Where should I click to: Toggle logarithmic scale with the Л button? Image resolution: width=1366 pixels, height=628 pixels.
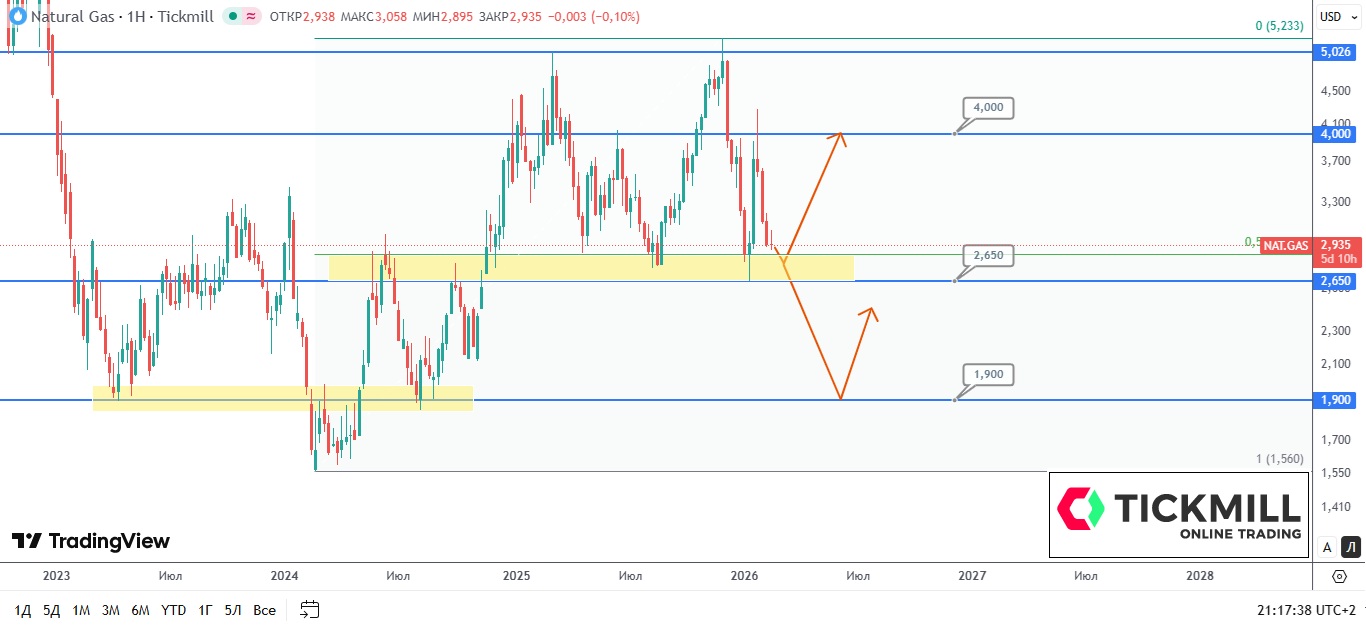1350,547
